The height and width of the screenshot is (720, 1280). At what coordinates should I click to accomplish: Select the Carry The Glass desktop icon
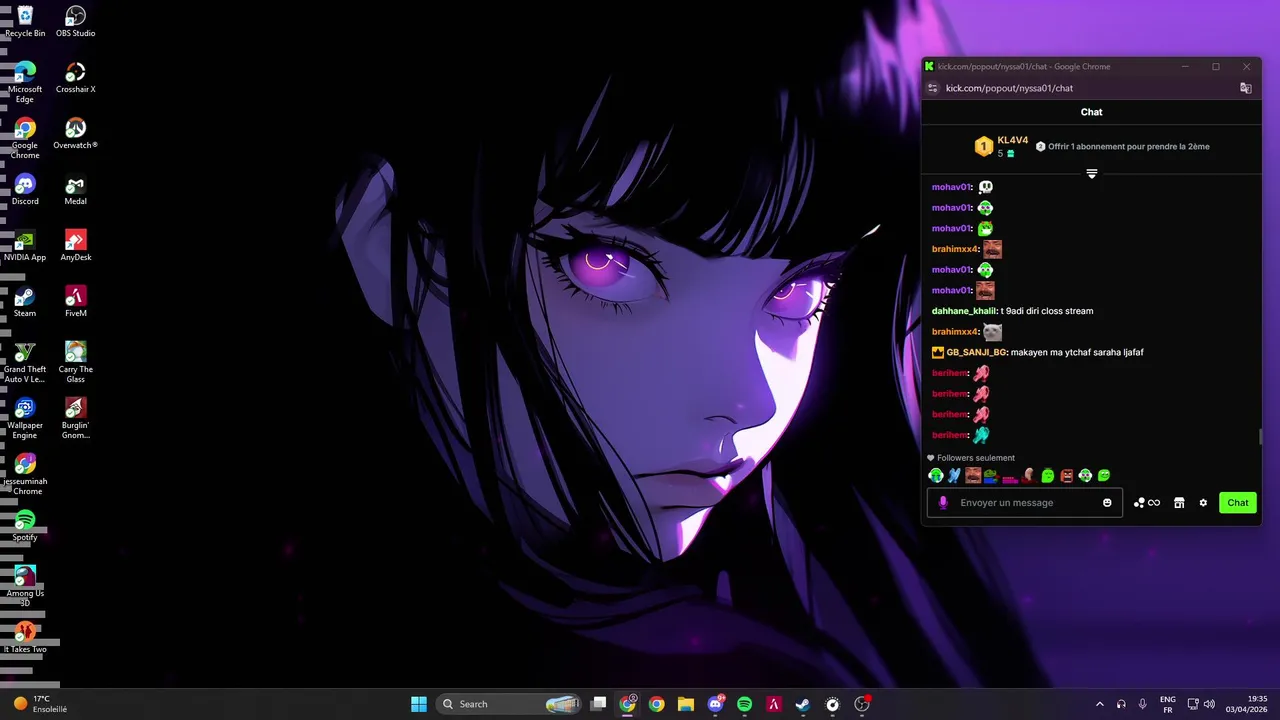coord(75,362)
